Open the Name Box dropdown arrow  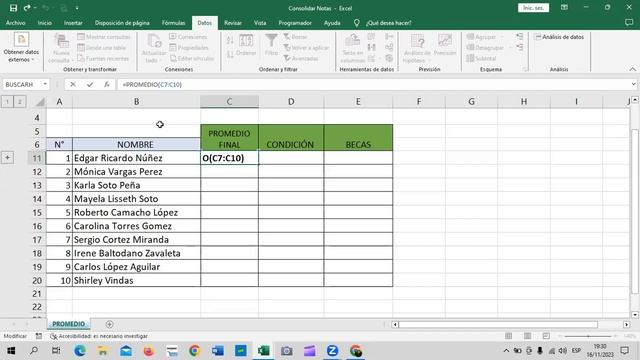click(x=45, y=84)
